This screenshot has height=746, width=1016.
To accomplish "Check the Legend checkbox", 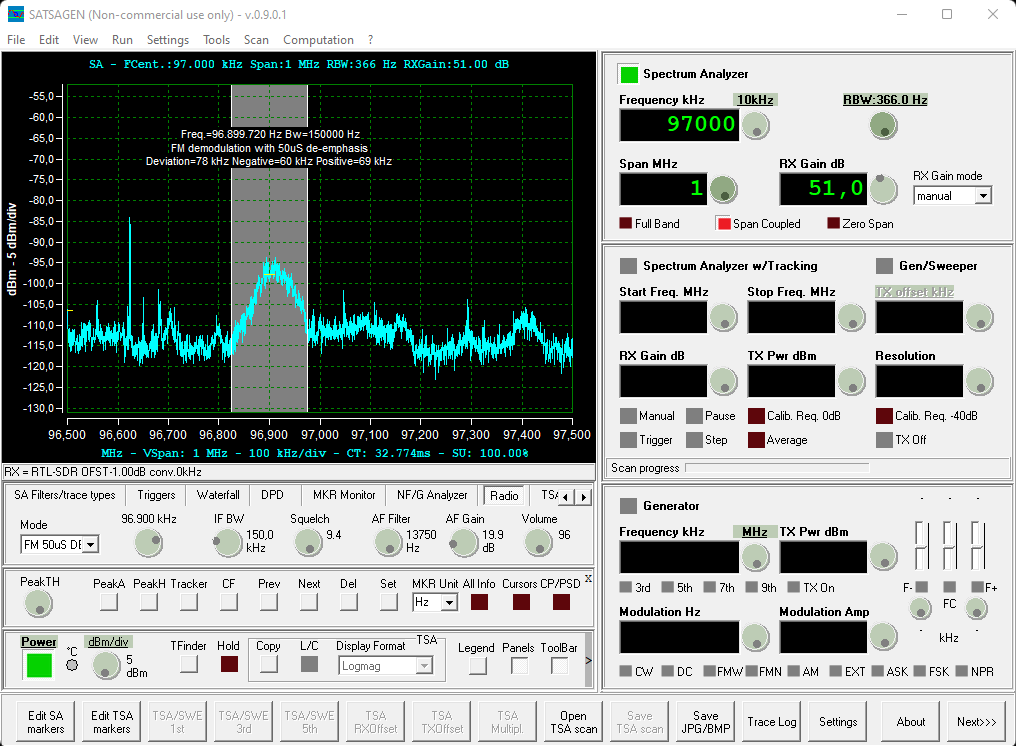I will [478, 666].
